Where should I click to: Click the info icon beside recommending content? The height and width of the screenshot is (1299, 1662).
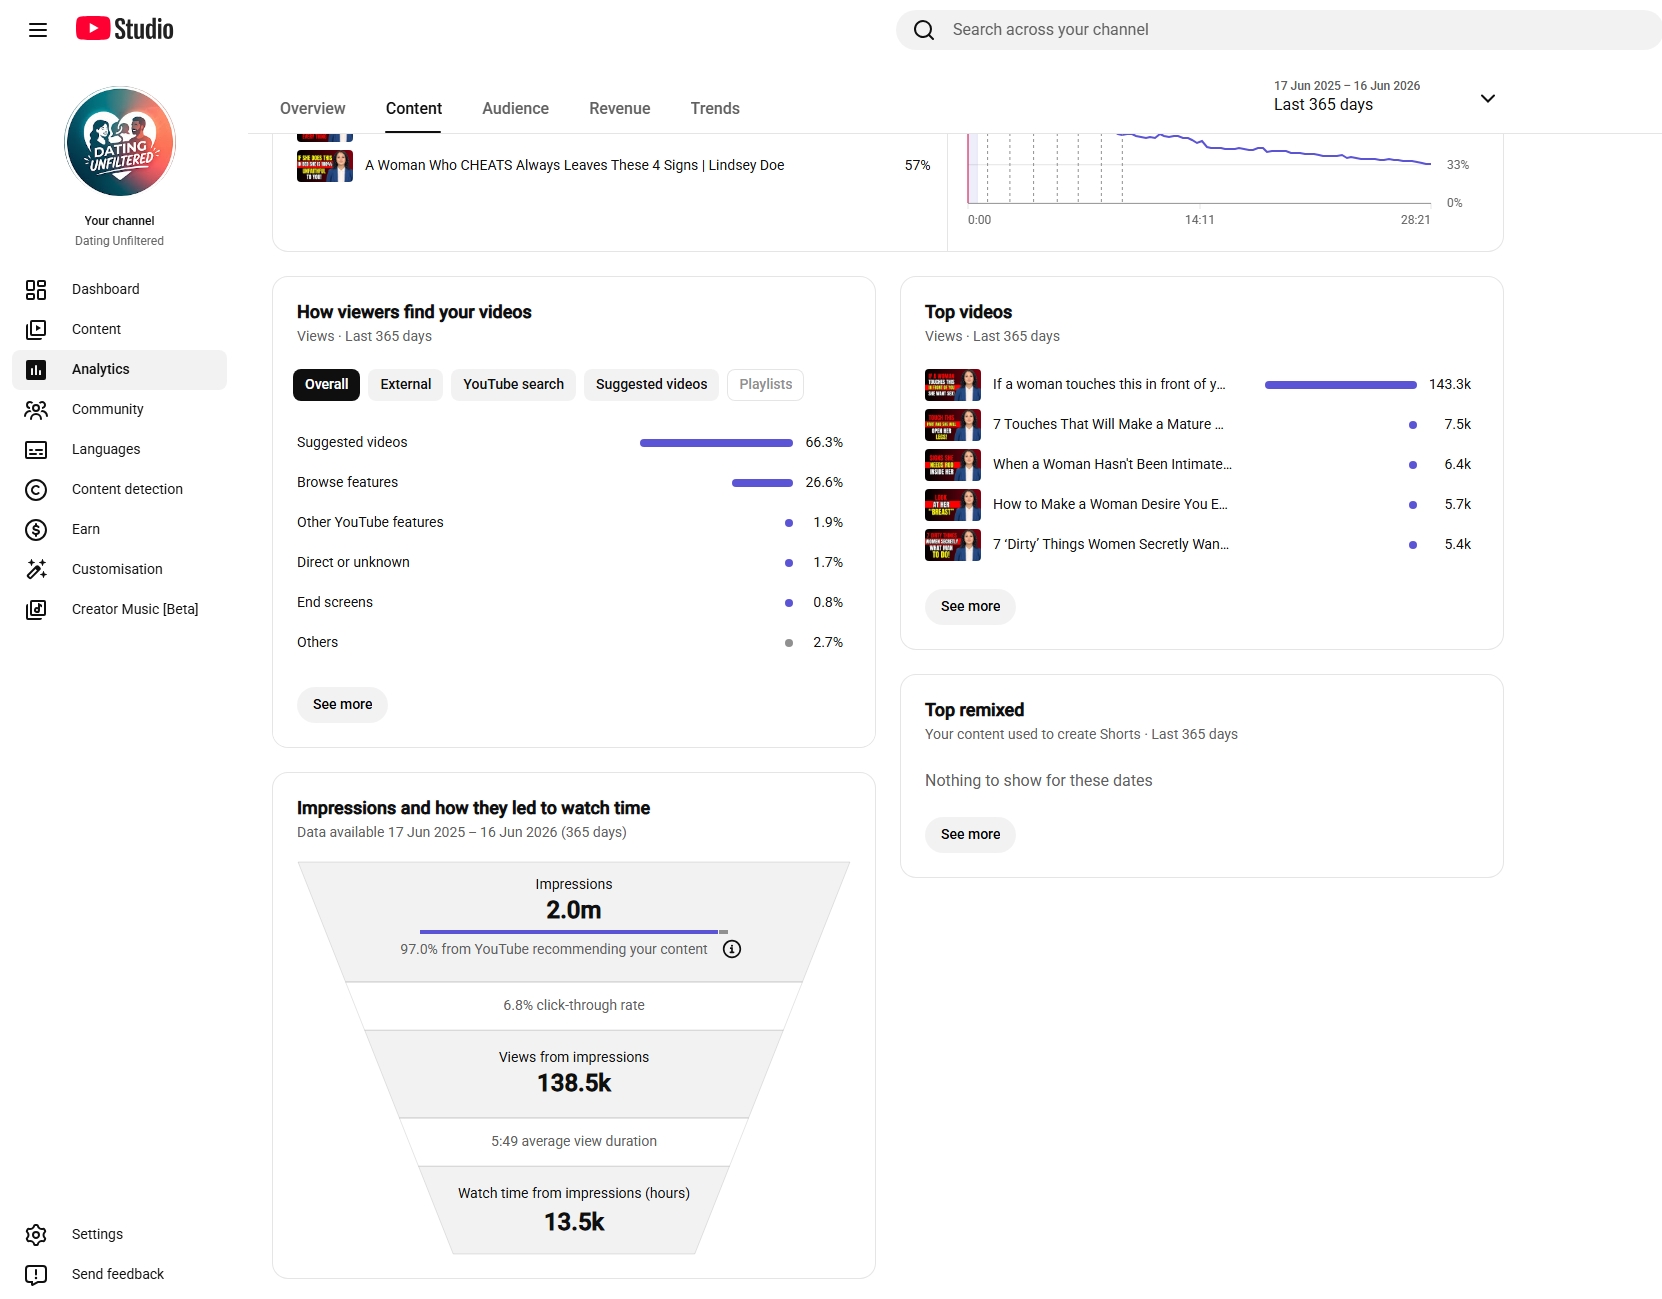(x=732, y=949)
